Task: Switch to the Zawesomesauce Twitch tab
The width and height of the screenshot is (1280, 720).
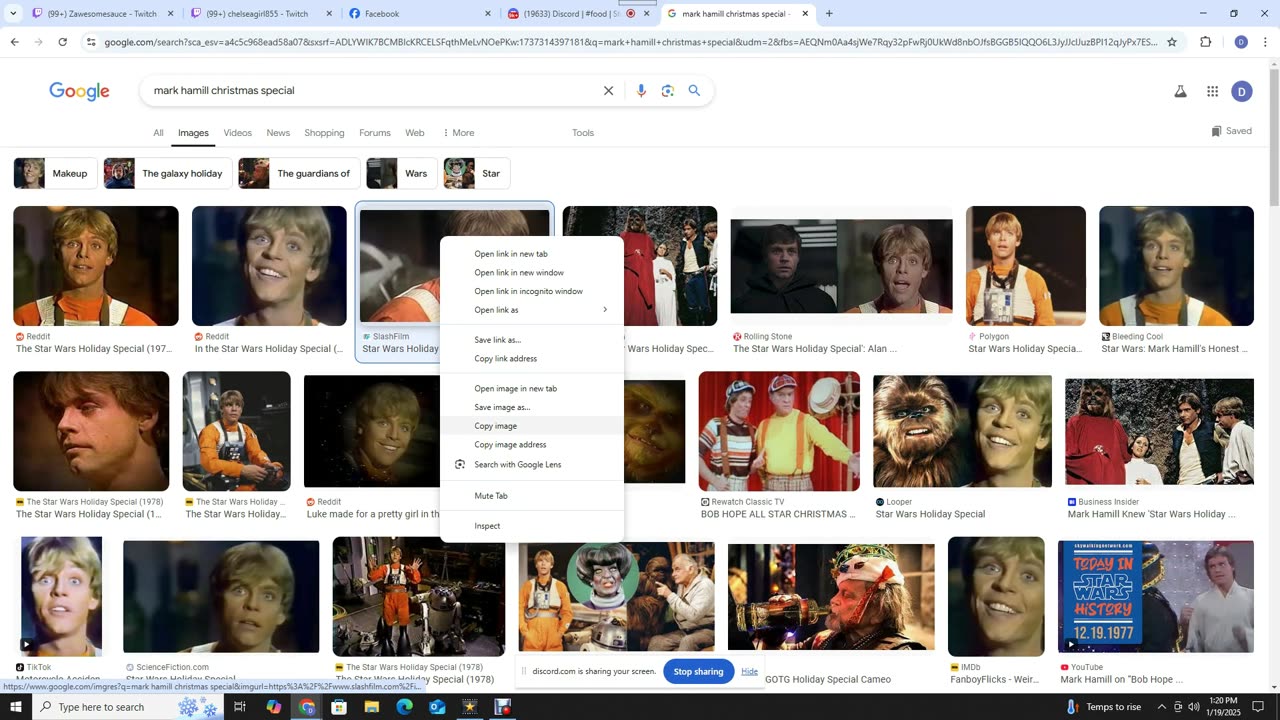Action: (102, 14)
